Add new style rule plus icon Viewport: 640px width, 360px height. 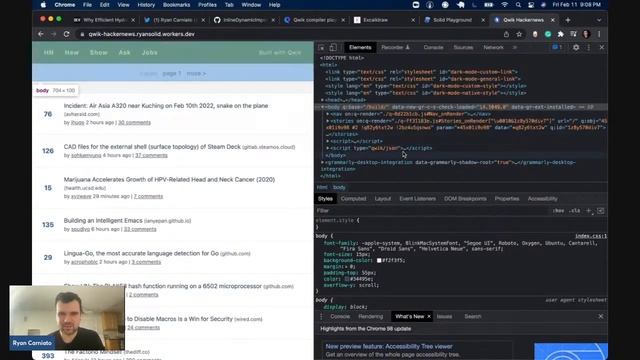(x=589, y=211)
